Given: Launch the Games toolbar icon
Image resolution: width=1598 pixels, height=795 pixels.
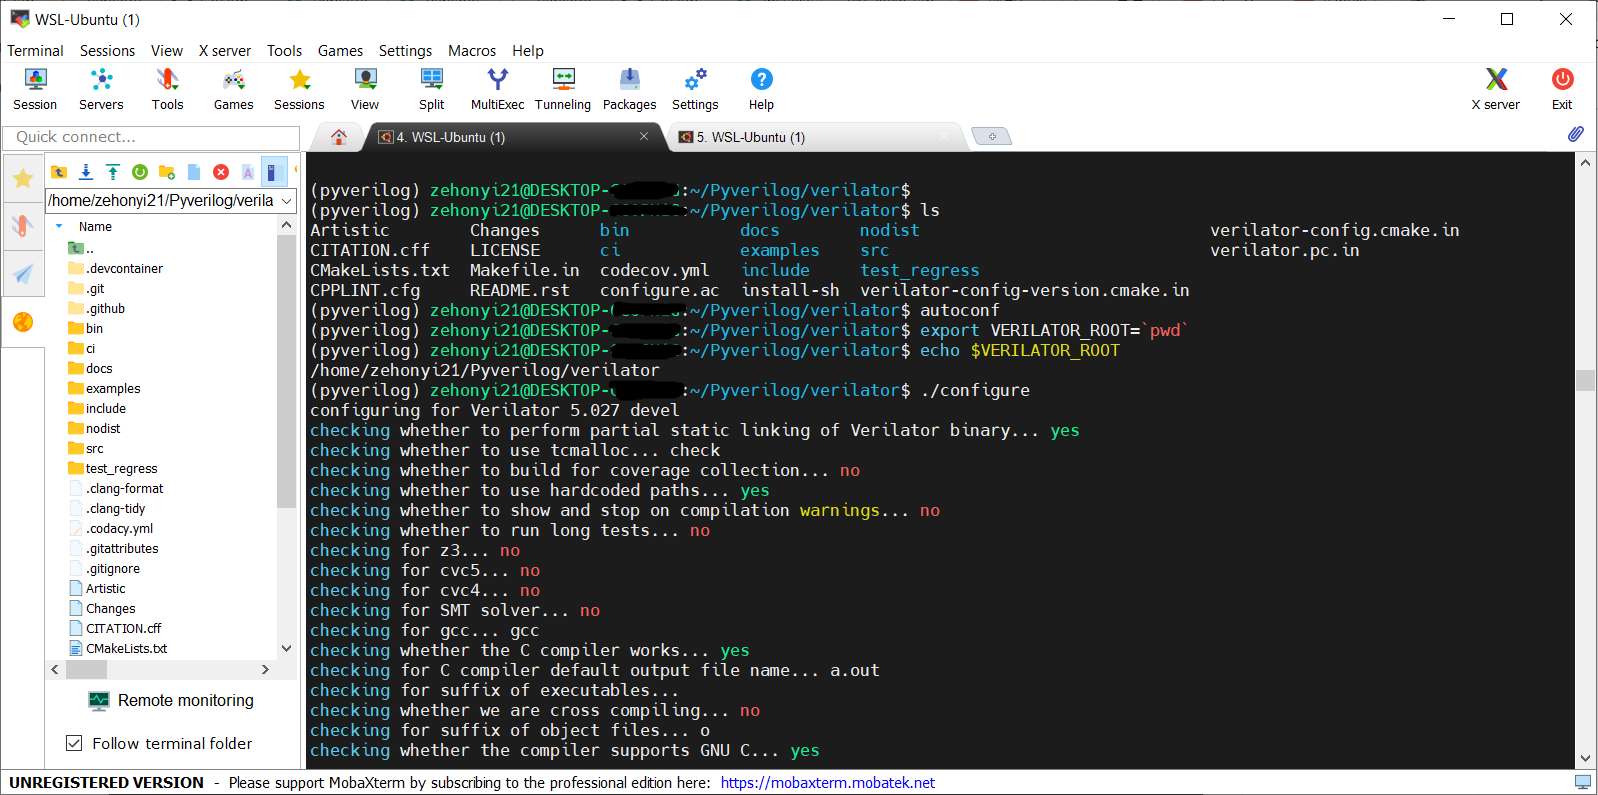Looking at the screenshot, I should click(233, 89).
